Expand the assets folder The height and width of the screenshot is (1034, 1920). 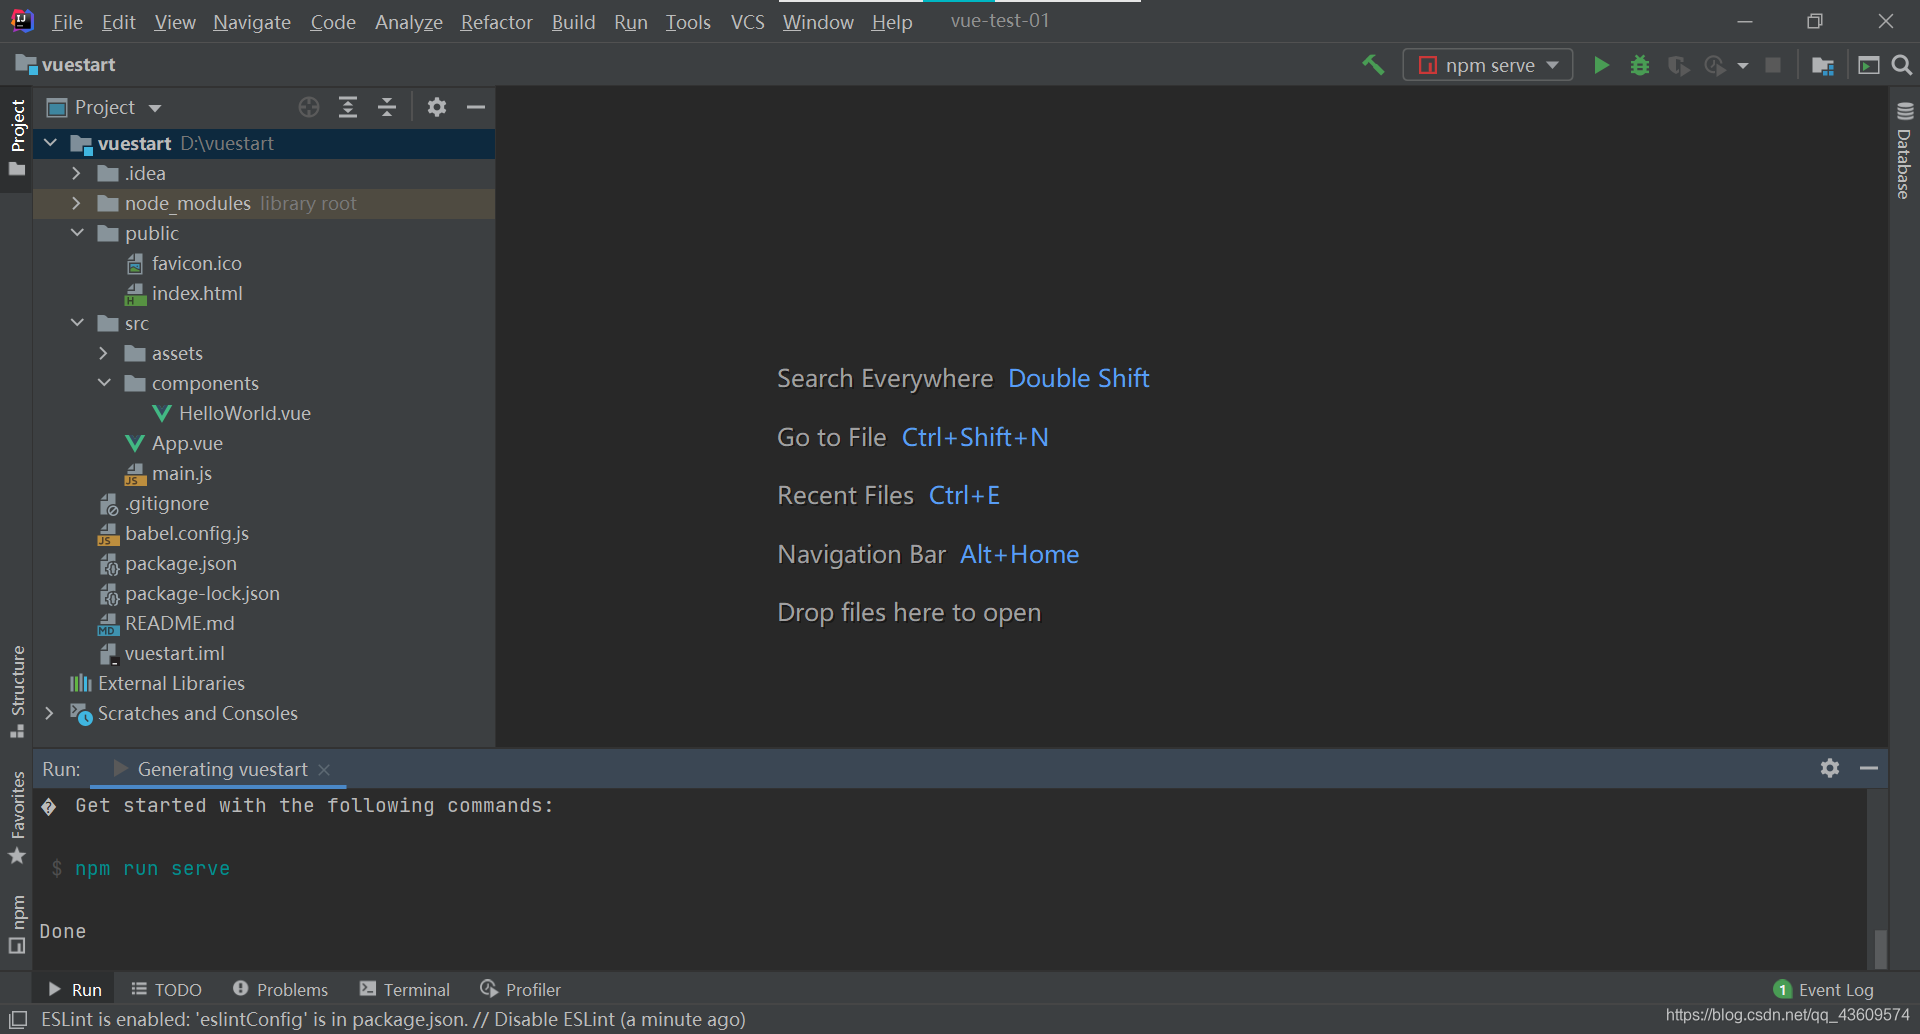pyautogui.click(x=103, y=353)
